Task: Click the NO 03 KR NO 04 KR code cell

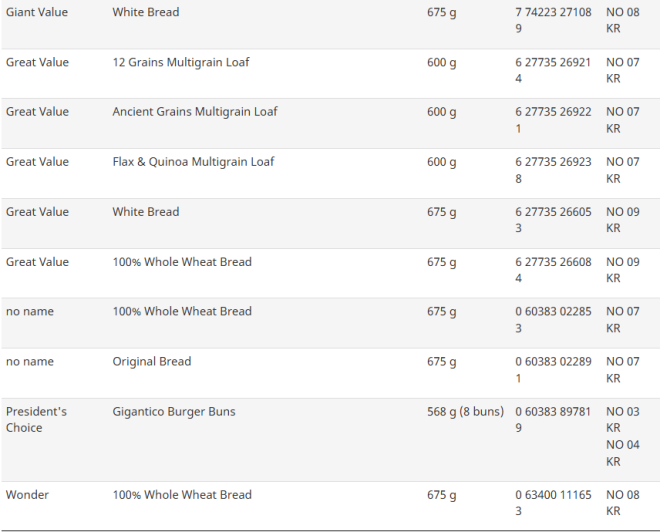Action: point(622,436)
